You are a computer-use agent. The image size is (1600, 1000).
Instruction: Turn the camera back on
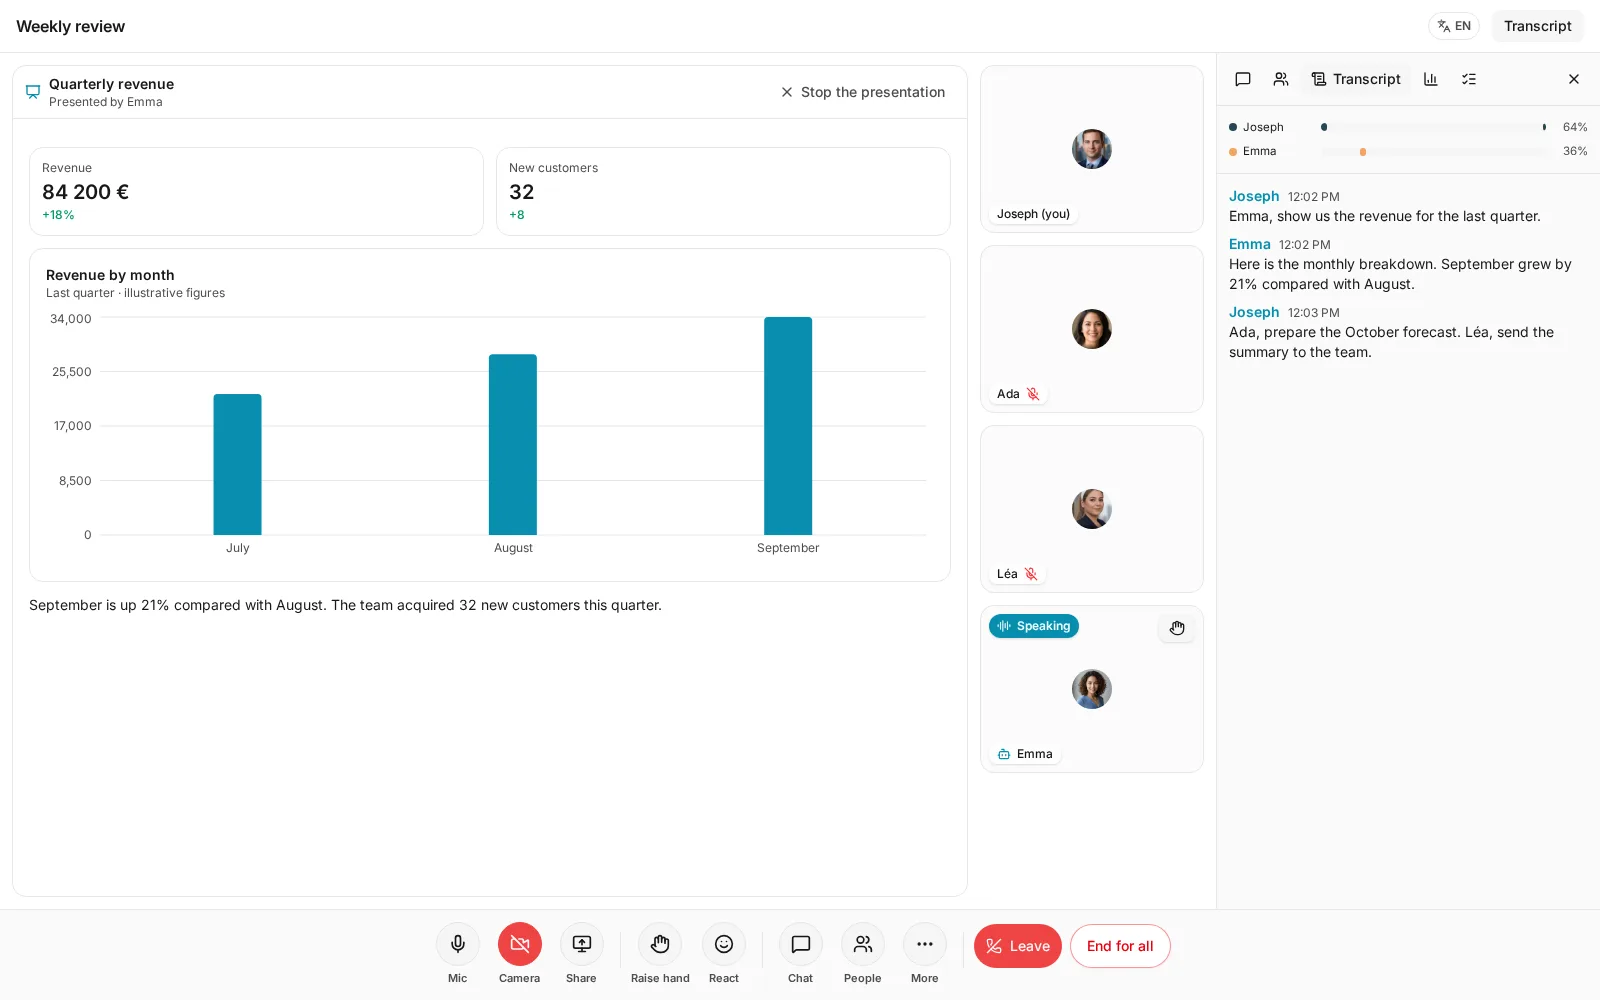520,944
